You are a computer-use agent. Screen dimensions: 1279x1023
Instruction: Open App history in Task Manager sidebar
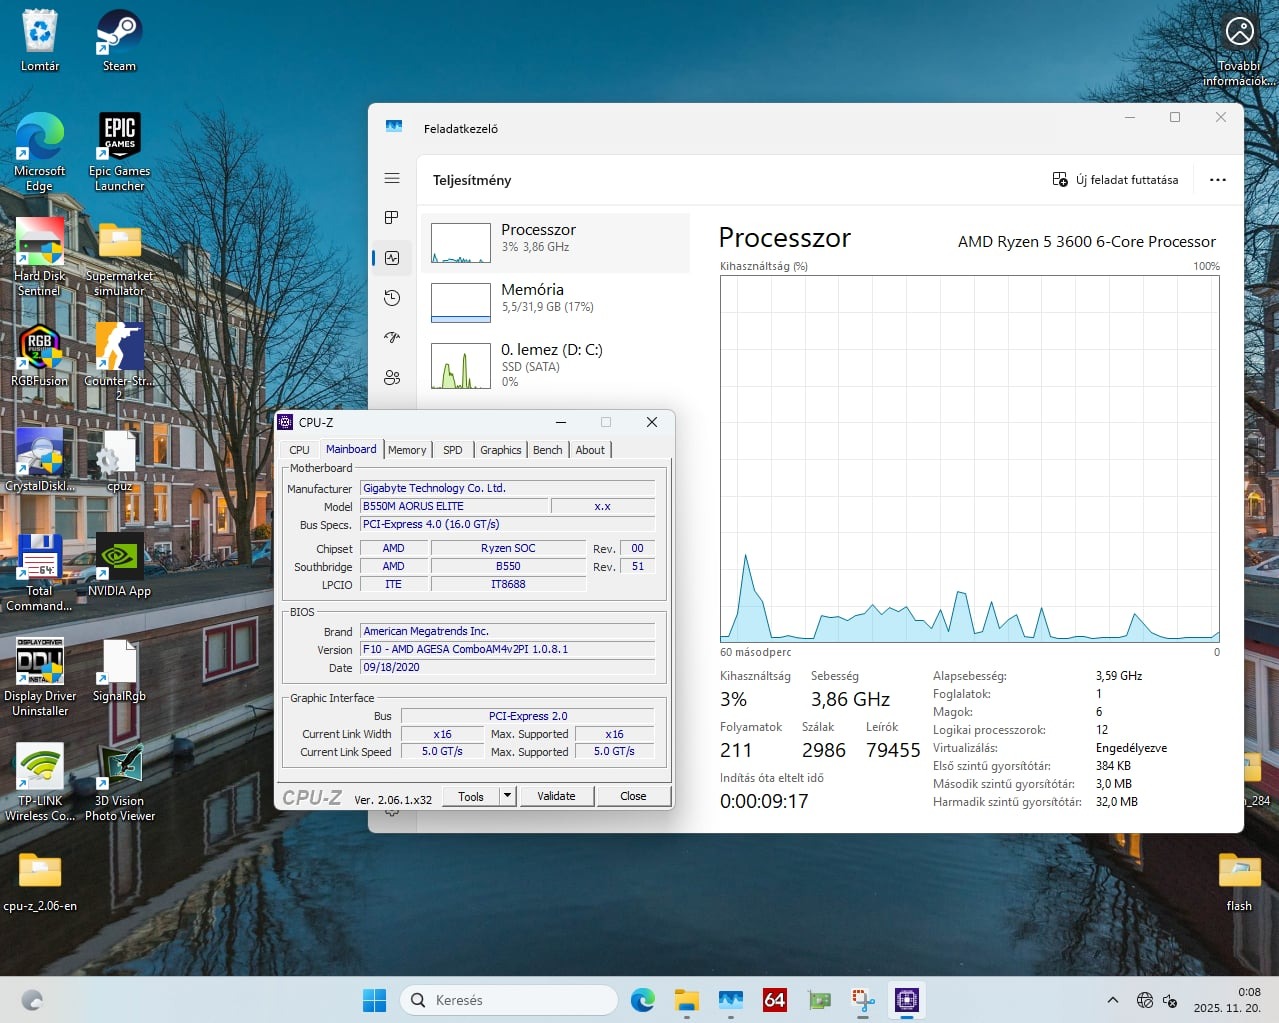392,298
